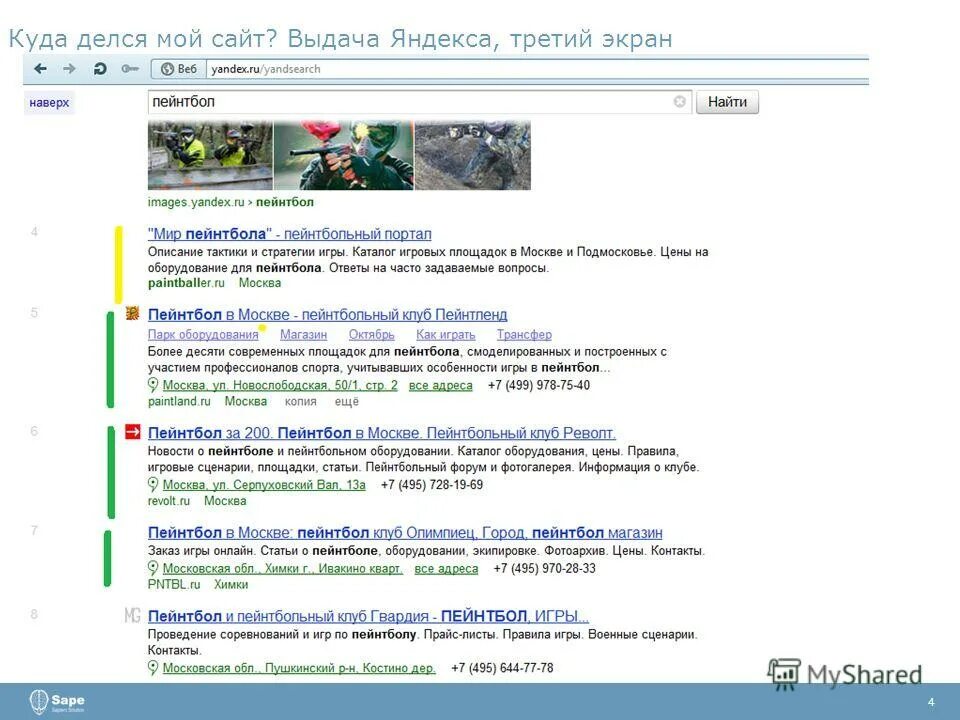This screenshot has height=720, width=960.
Task: Click phone number +7 (495) 728-19-69
Action: coord(432,485)
